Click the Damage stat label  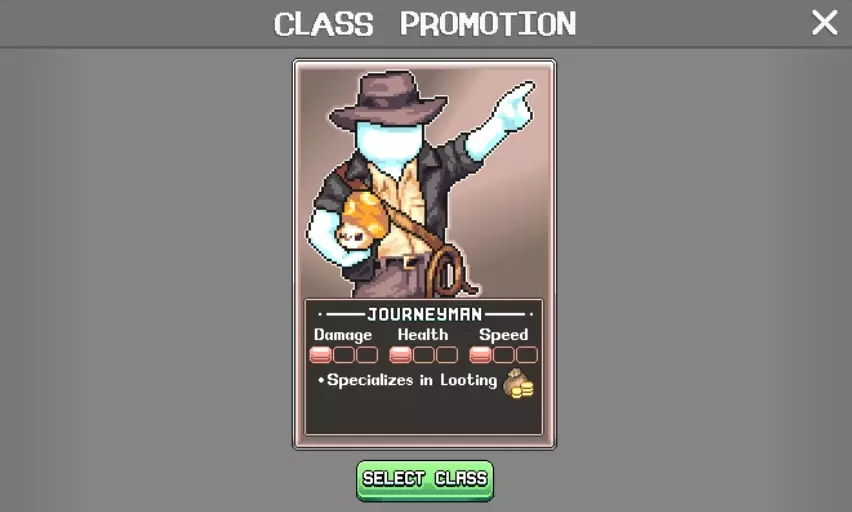pos(343,335)
